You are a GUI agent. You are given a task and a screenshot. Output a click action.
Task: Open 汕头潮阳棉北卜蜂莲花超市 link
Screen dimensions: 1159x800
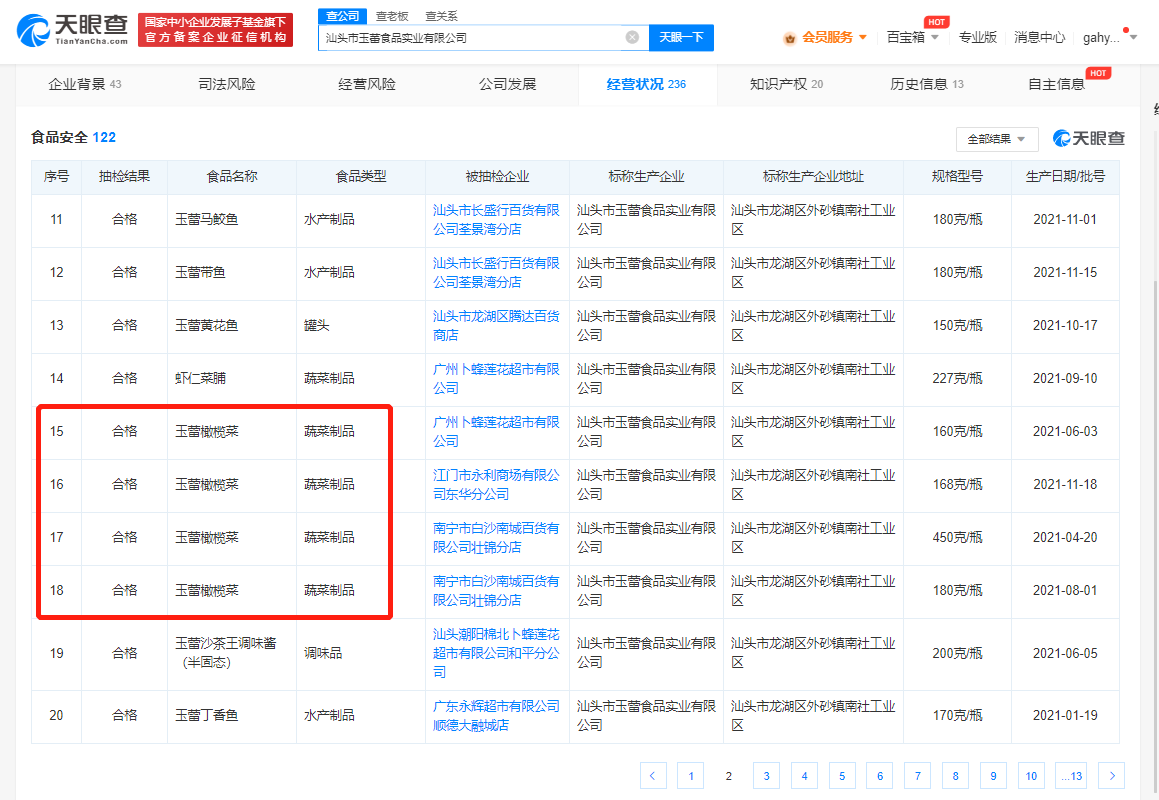pos(496,653)
